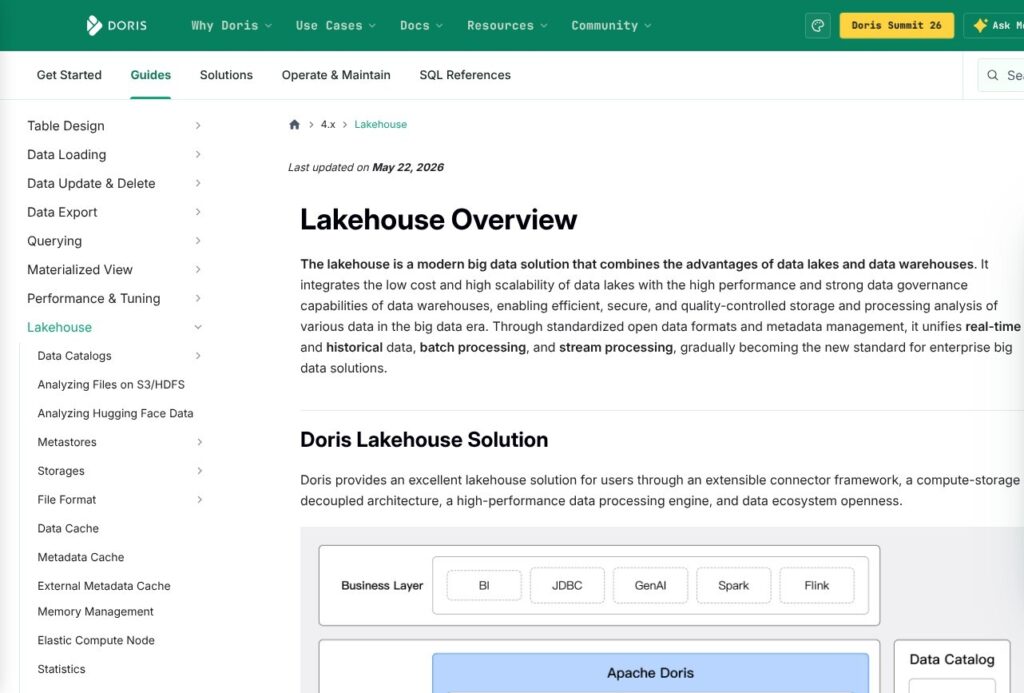Open the Community dropdown menu

pos(611,25)
